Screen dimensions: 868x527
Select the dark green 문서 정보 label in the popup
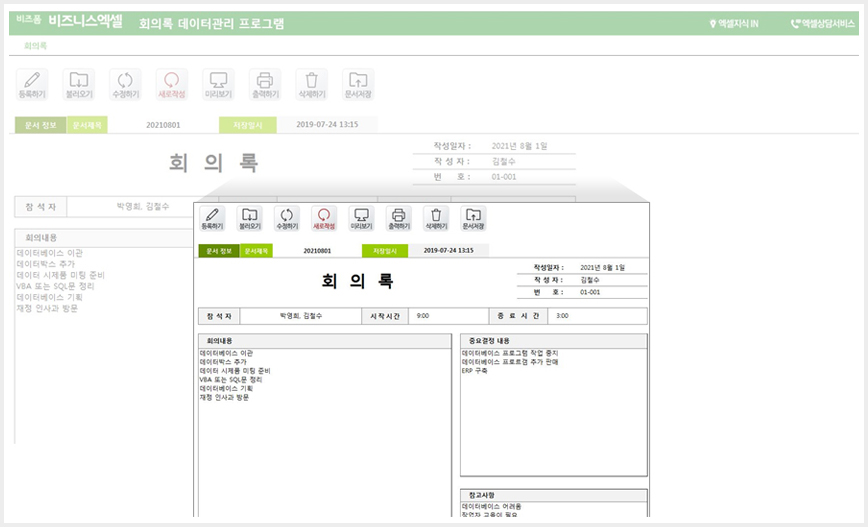click(x=219, y=251)
